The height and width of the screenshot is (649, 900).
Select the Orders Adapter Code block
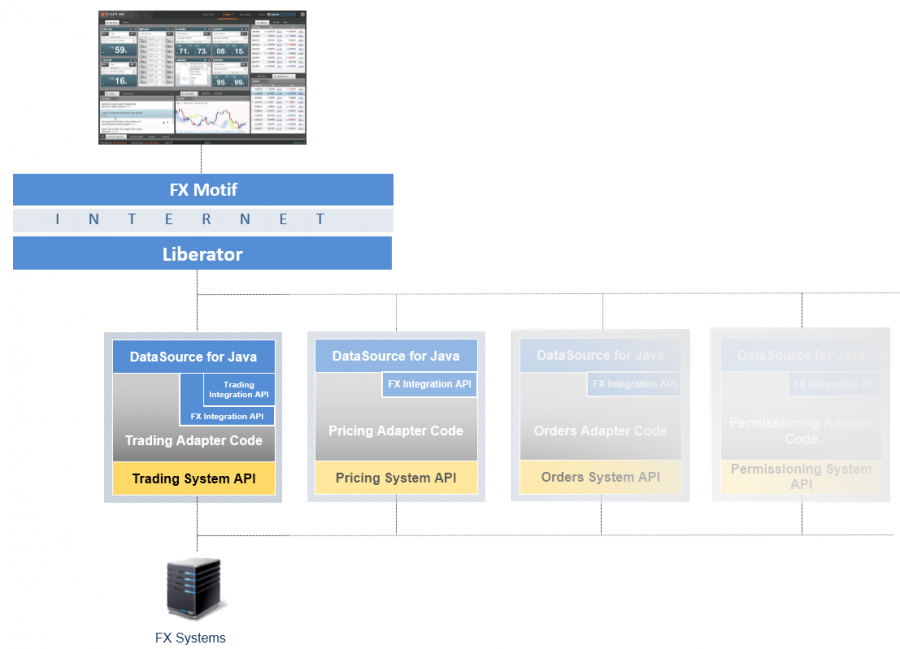pyautogui.click(x=600, y=430)
